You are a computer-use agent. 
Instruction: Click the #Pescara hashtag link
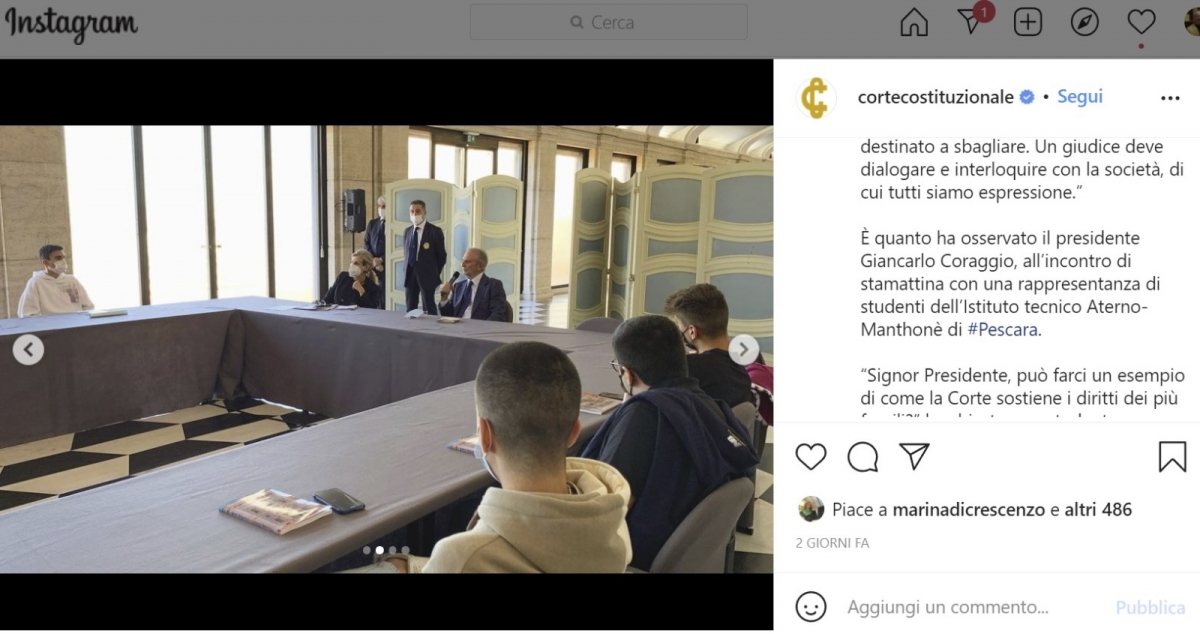(x=1002, y=329)
